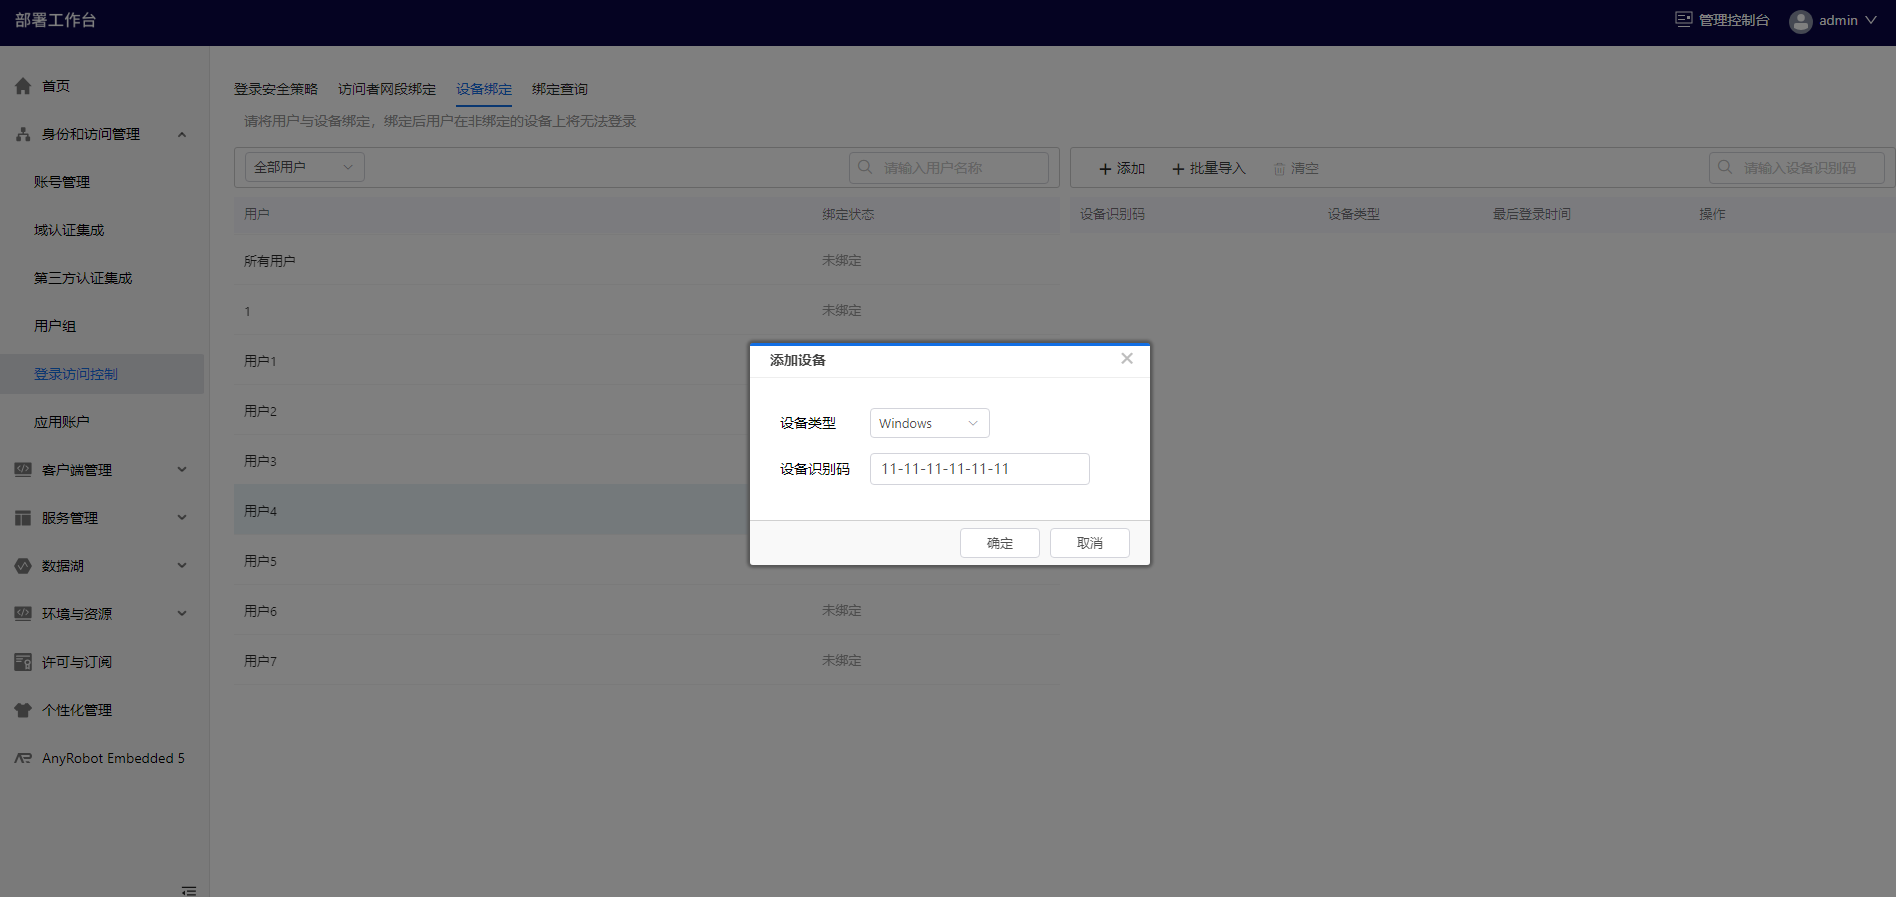
Task: Select the 用户7 row
Action: coord(646,660)
